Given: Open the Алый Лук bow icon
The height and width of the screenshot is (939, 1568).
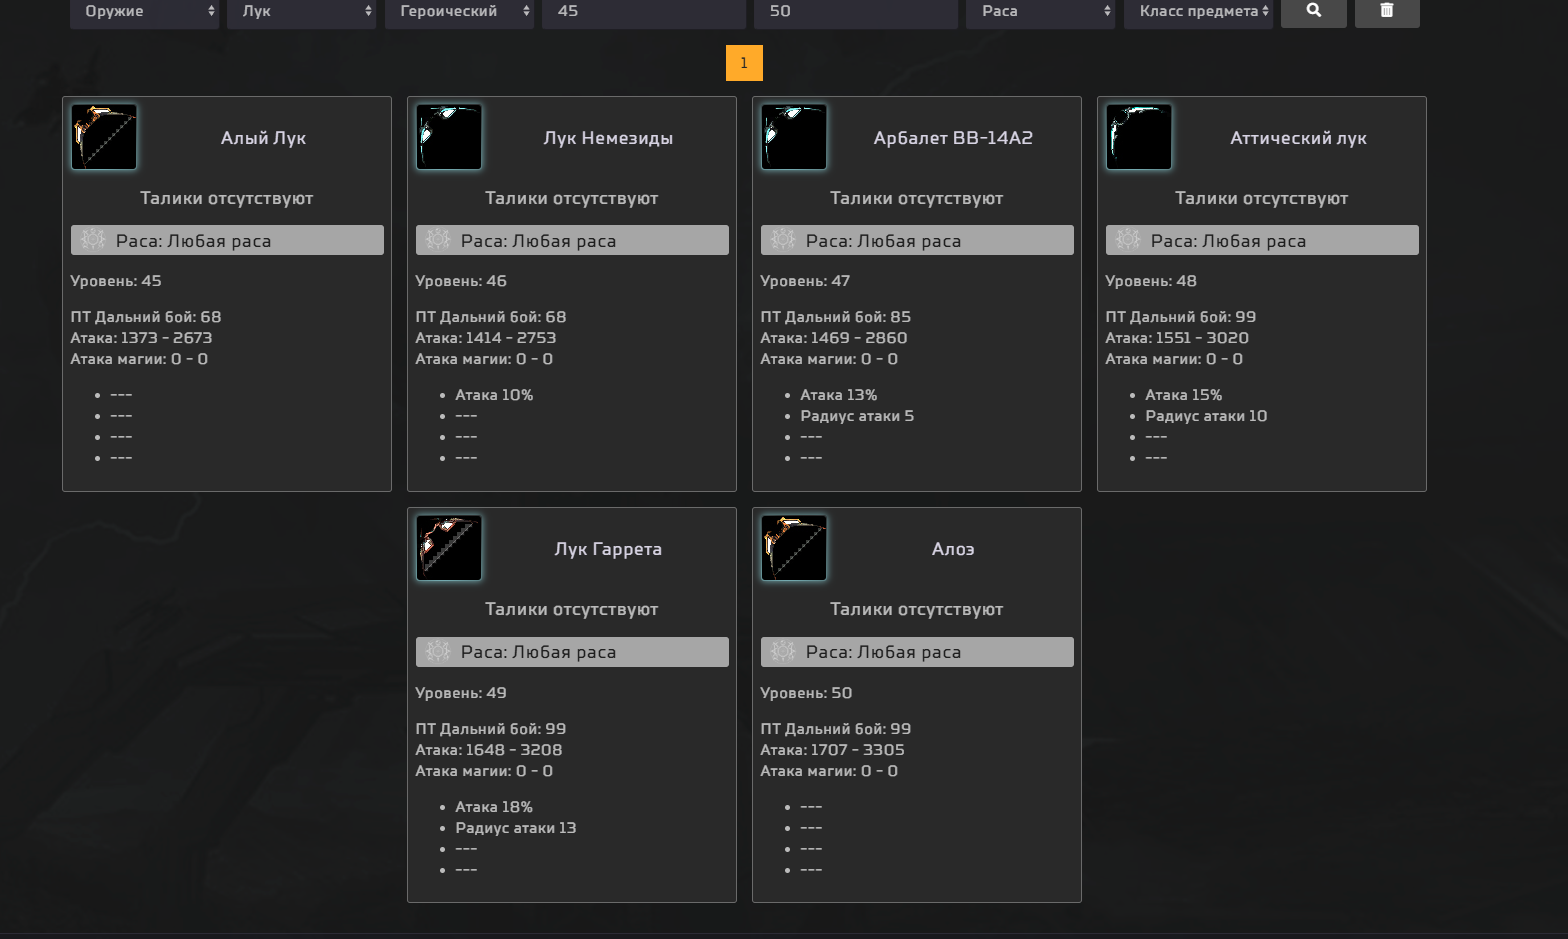Looking at the screenshot, I should click(x=104, y=137).
